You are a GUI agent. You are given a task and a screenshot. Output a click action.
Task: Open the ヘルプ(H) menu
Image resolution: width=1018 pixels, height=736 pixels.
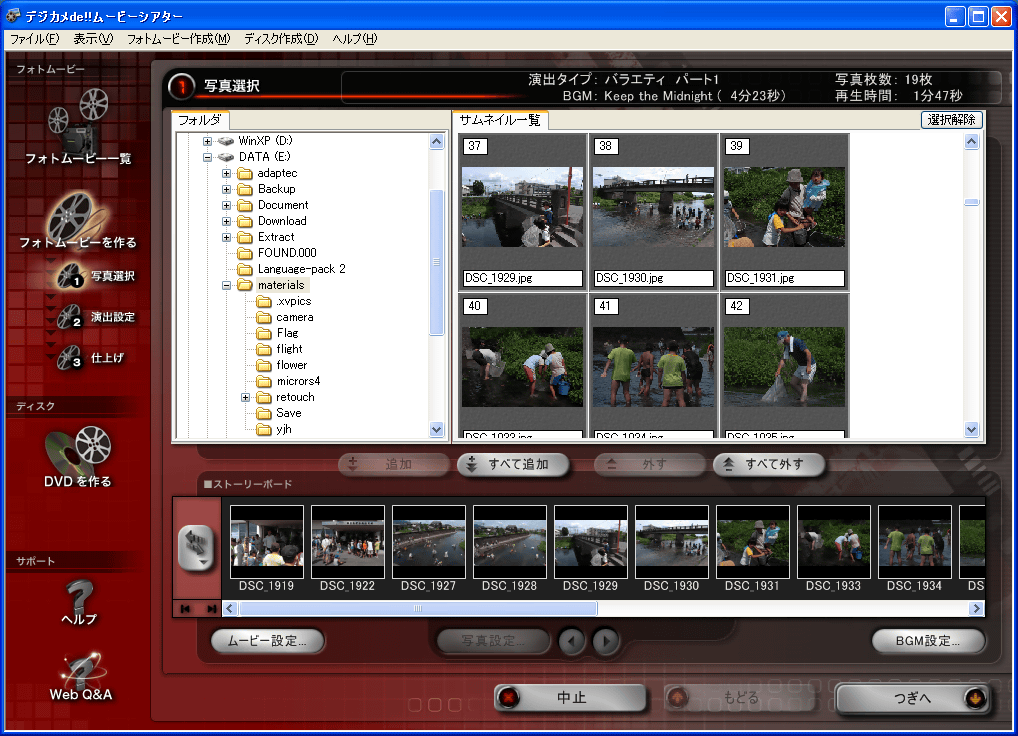coord(354,39)
